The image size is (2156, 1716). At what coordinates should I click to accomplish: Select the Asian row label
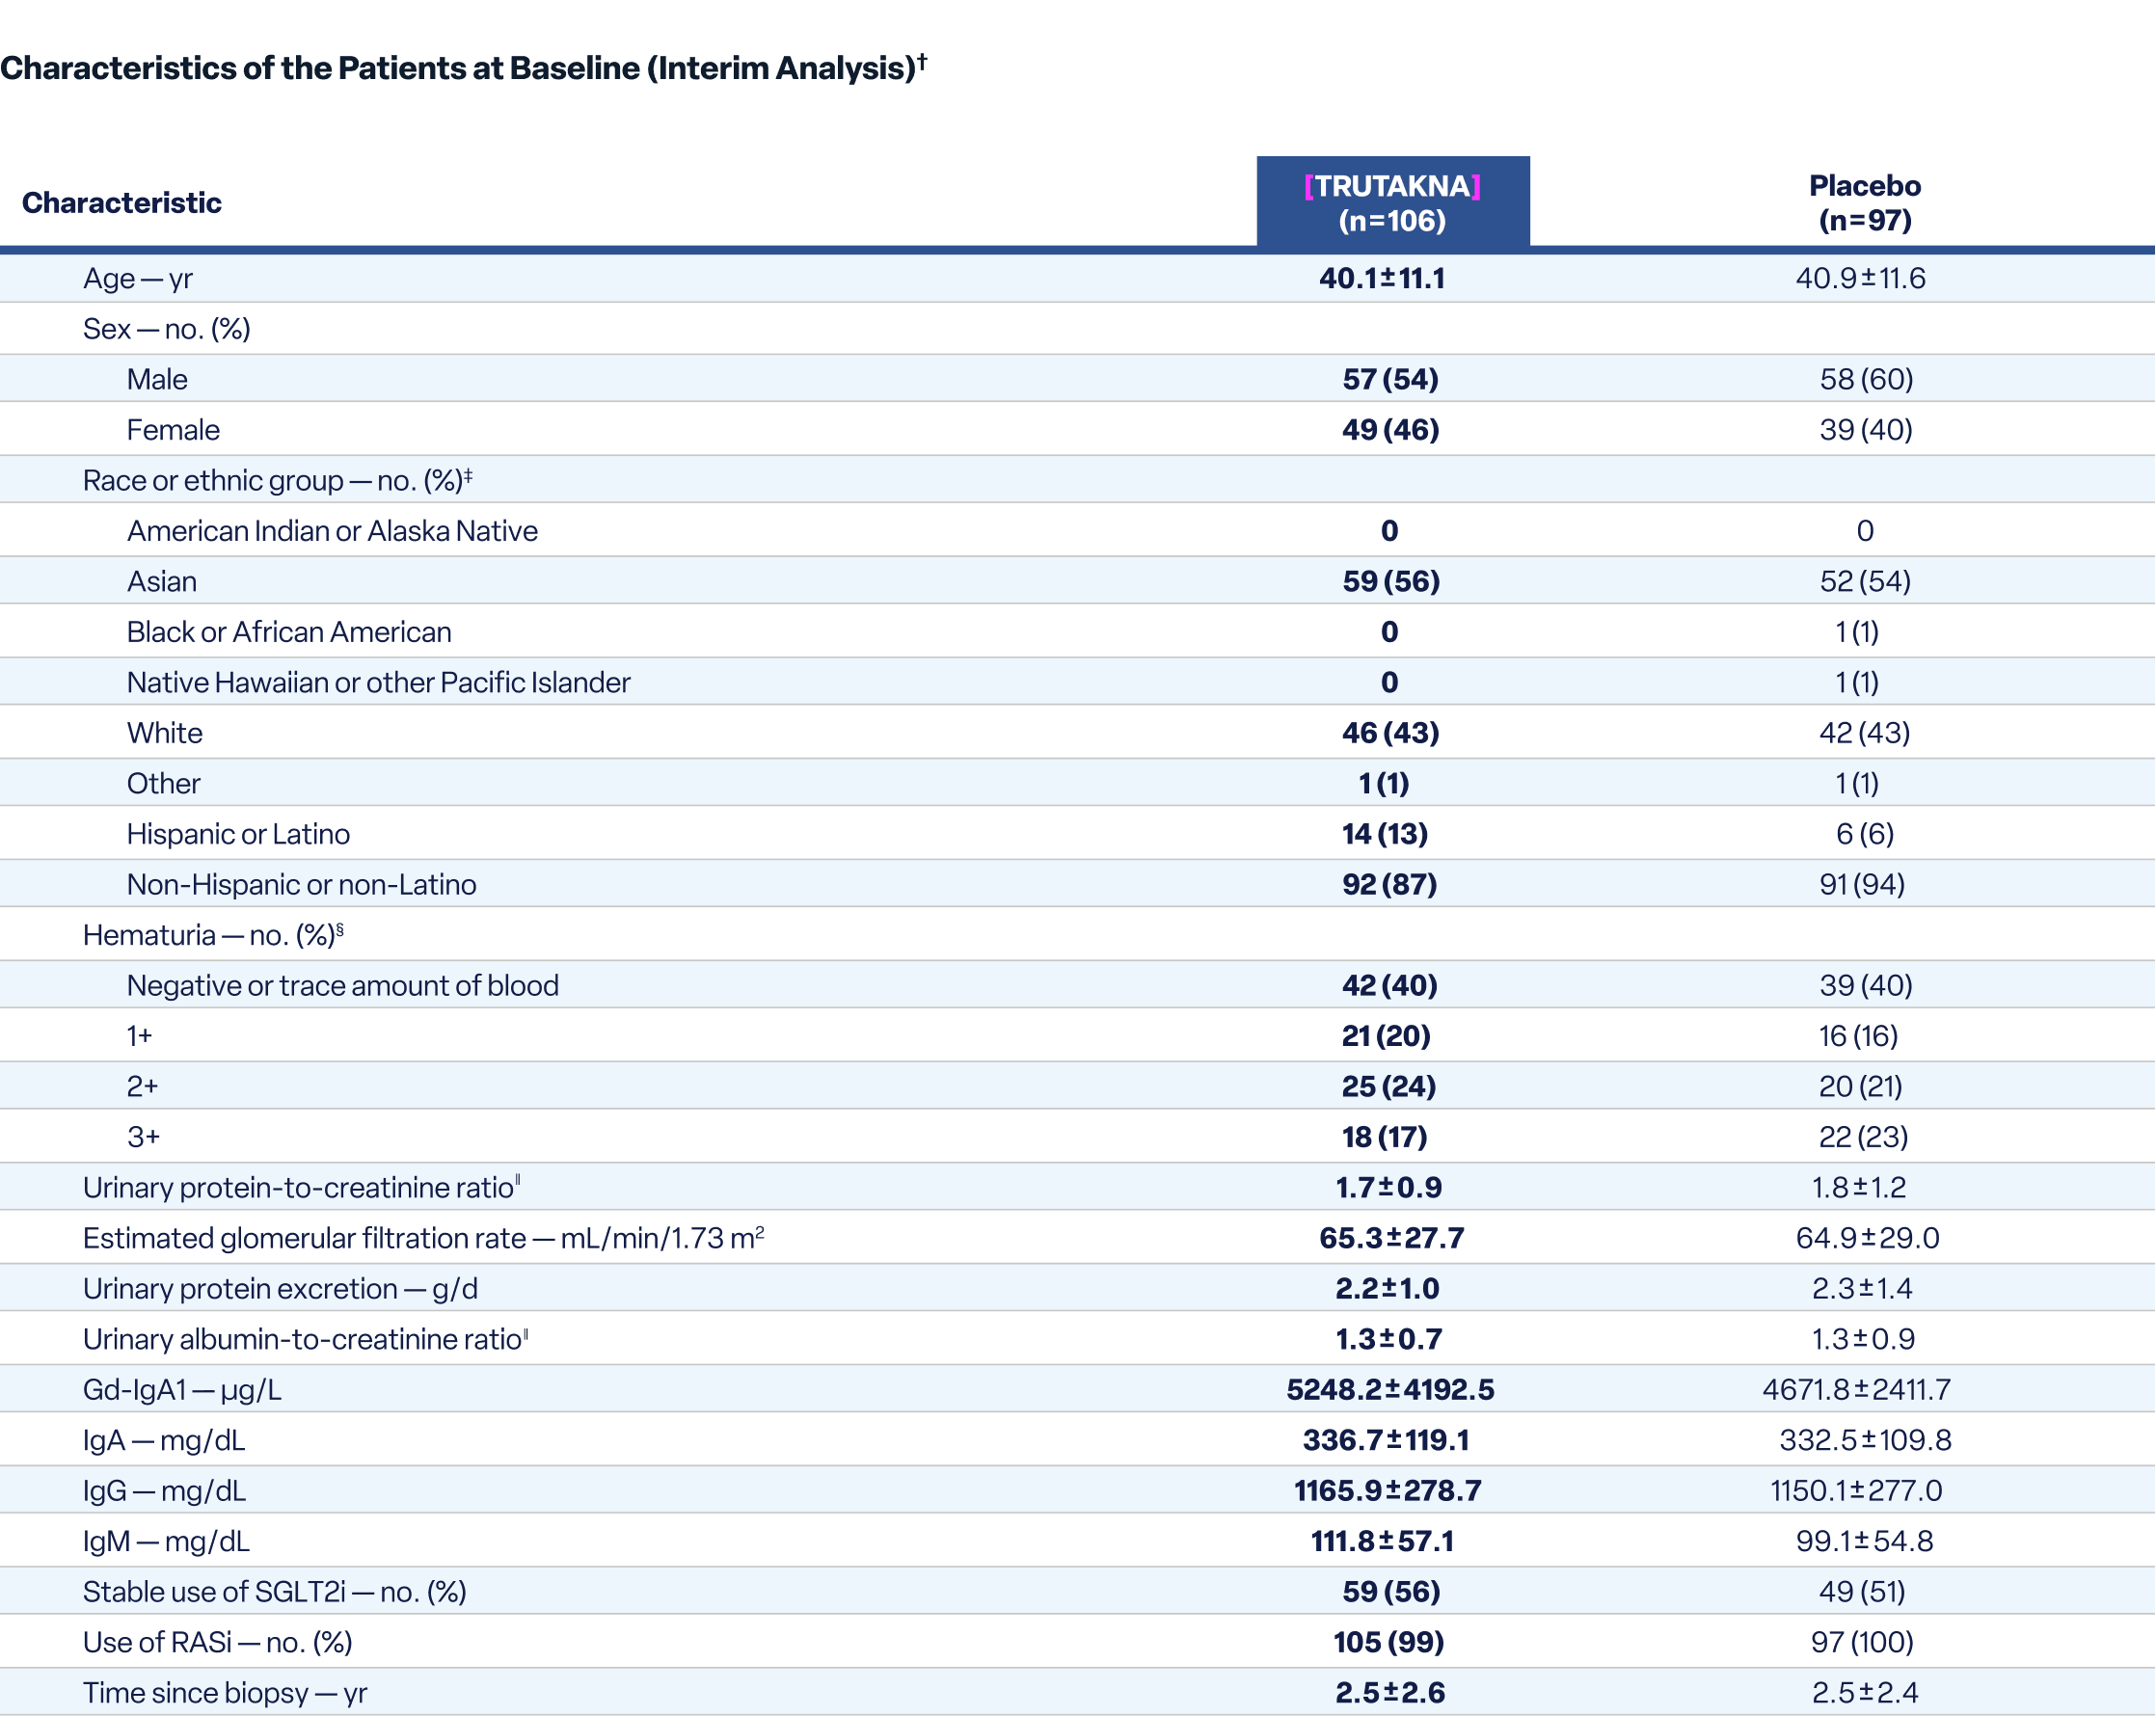pyautogui.click(x=161, y=581)
